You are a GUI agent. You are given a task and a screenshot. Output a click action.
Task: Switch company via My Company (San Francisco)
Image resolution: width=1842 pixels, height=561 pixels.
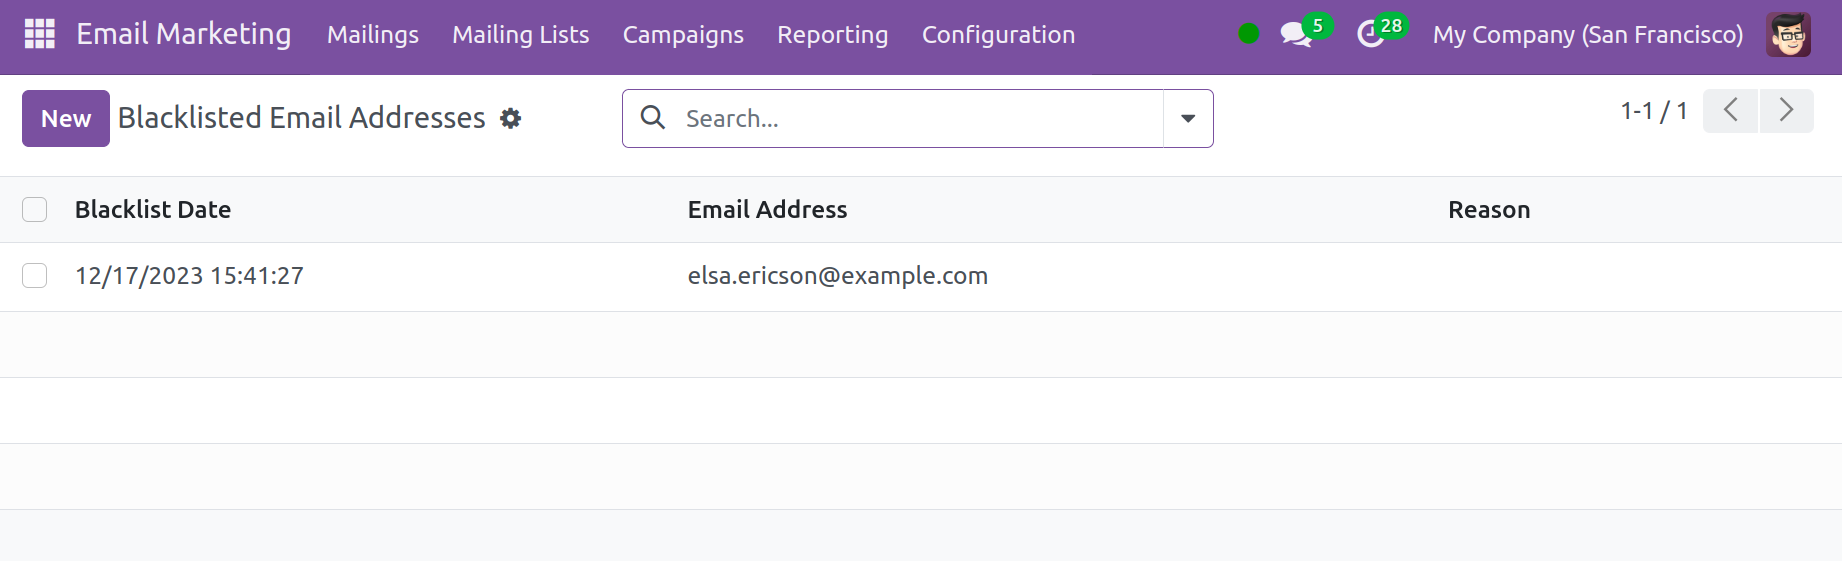tap(1587, 35)
